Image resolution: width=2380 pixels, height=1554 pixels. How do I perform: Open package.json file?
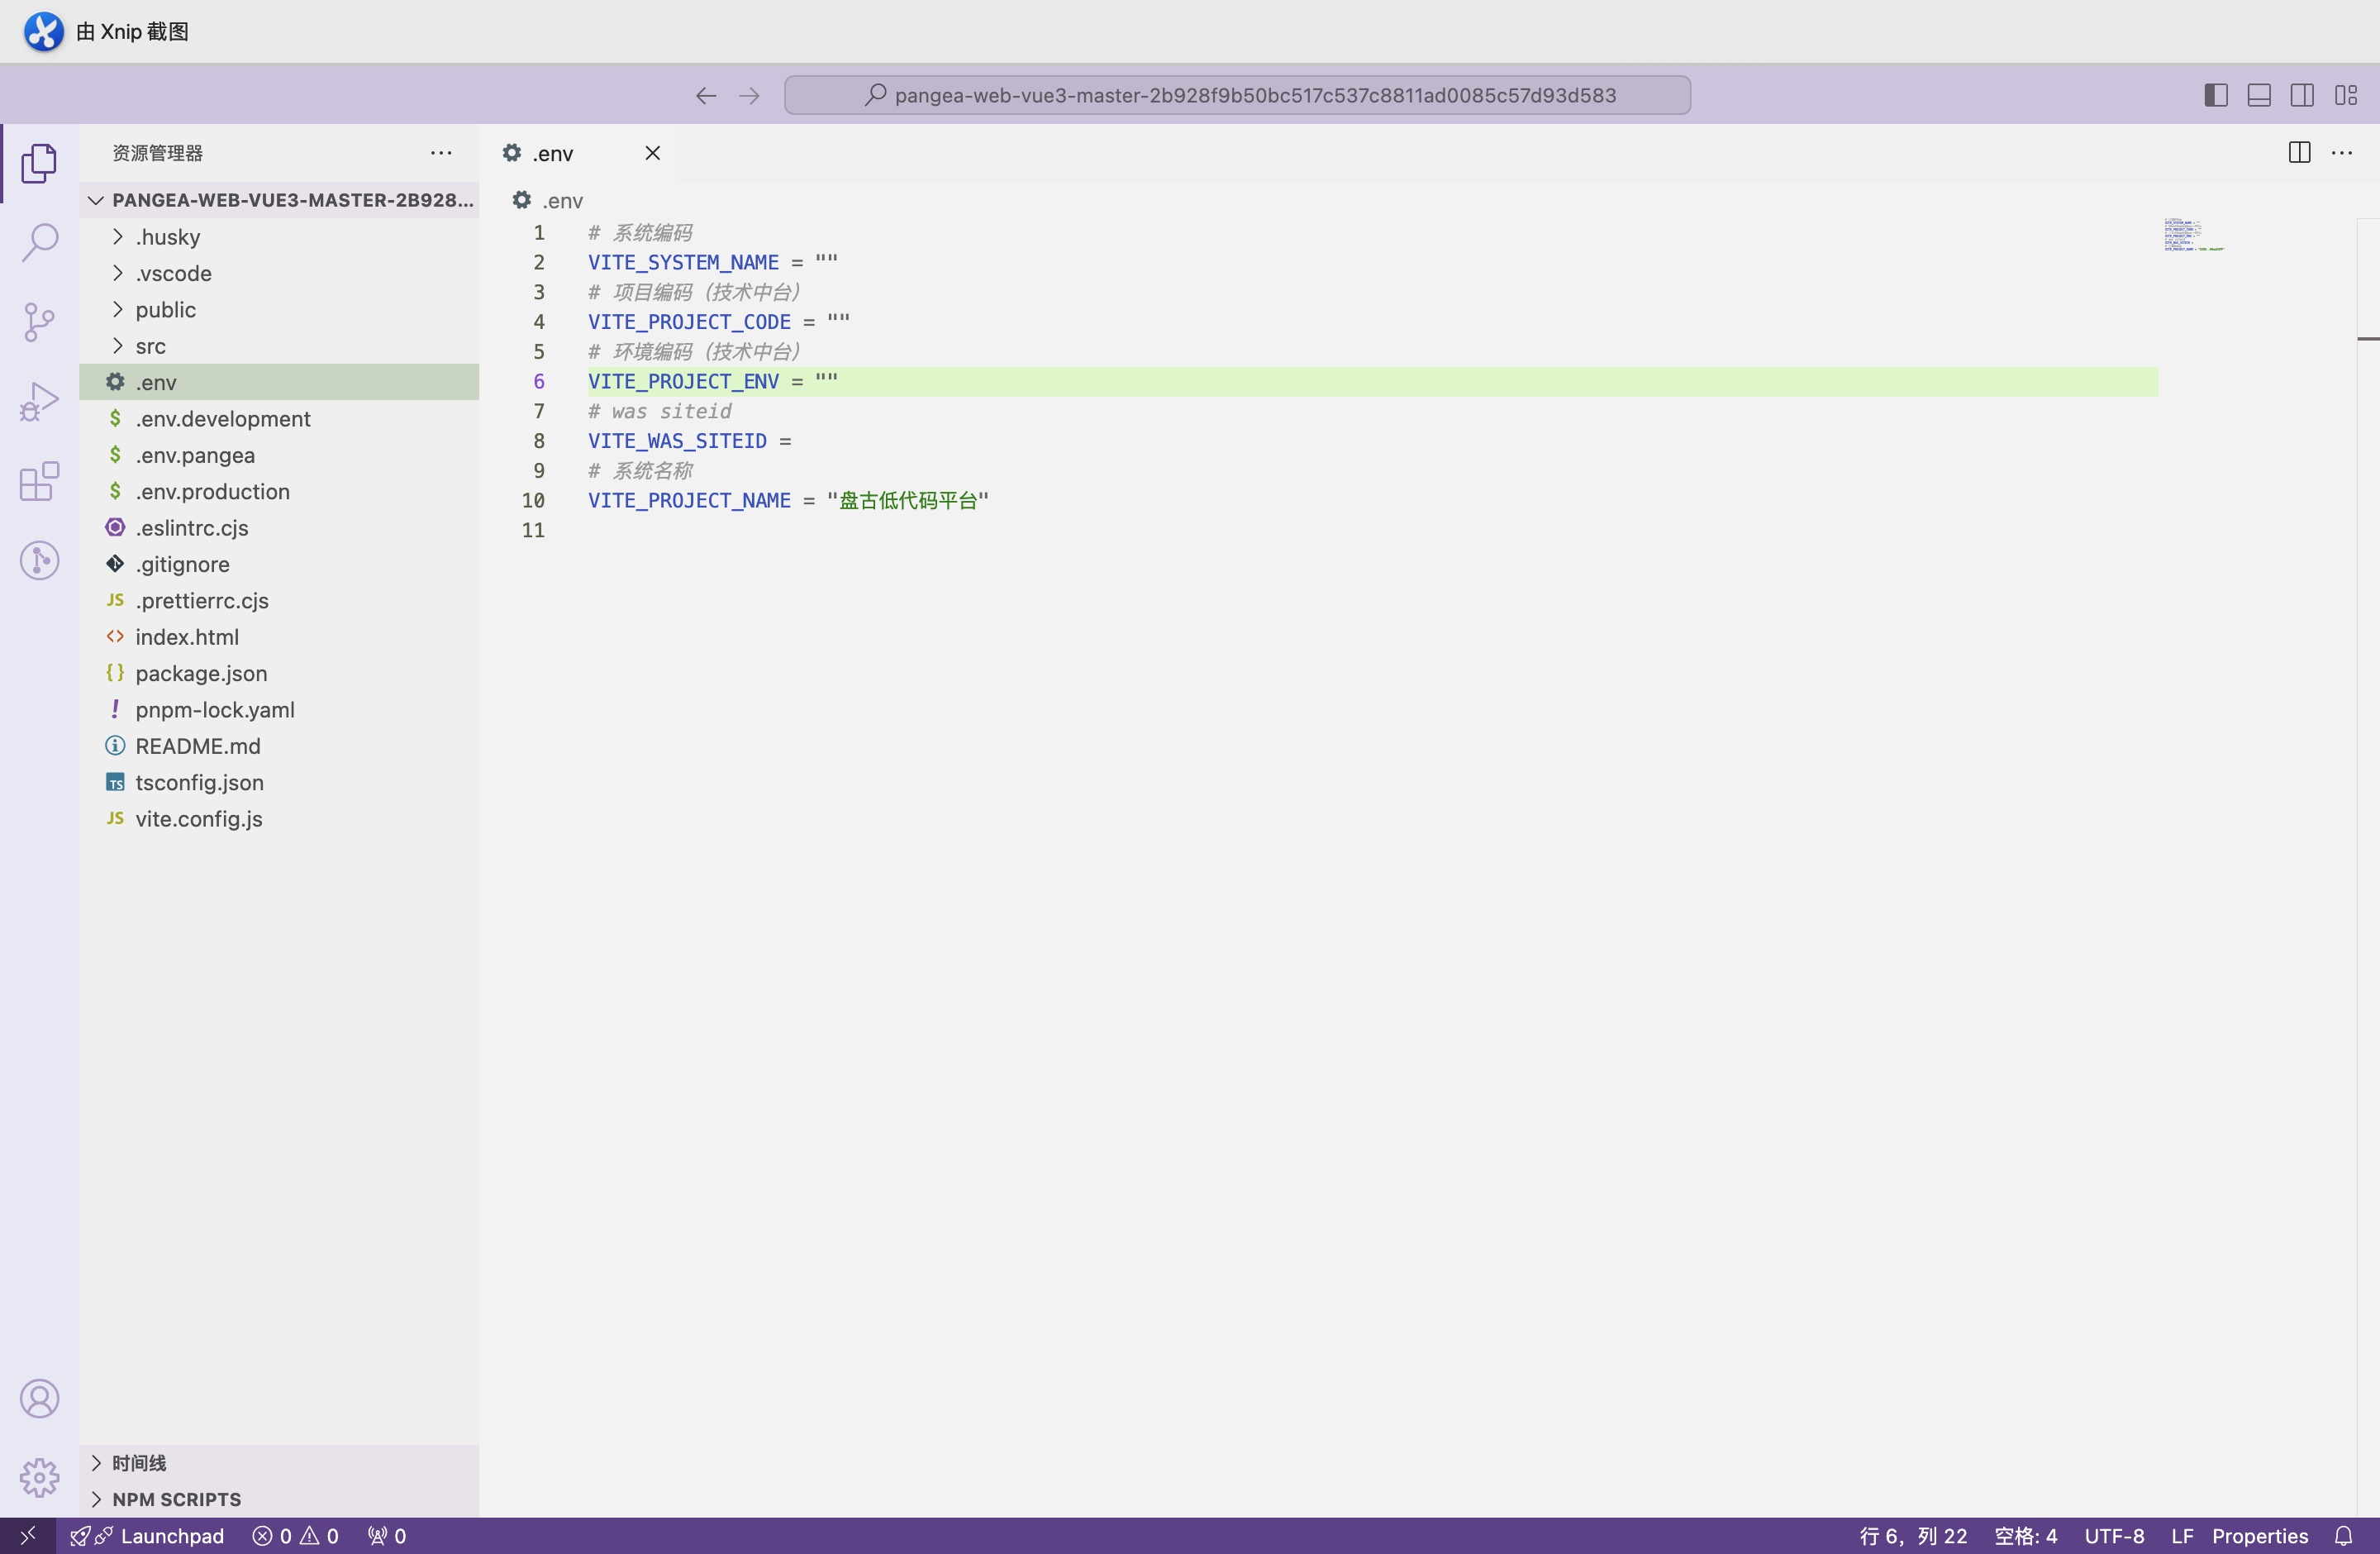[279, 673]
